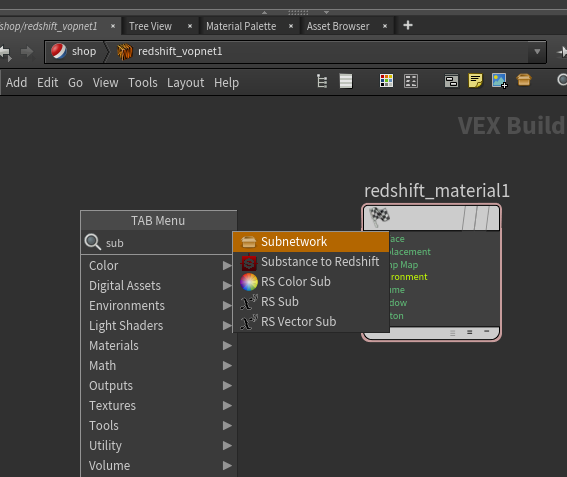The height and width of the screenshot is (477, 567).
Task: Add a new pane tab with plus
Action: [x=408, y=25]
